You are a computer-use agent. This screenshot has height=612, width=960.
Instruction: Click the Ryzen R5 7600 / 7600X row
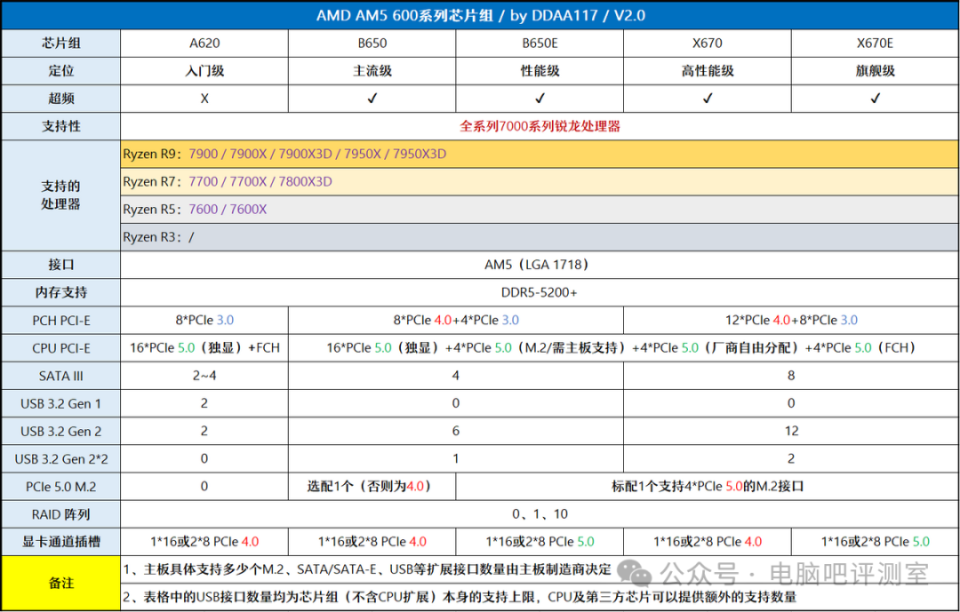(539, 209)
